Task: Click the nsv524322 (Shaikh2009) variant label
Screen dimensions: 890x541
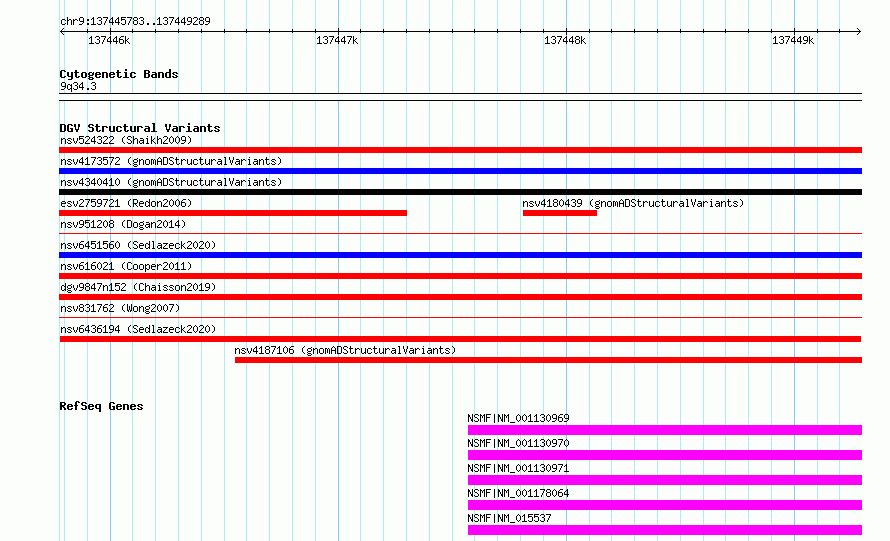Action: click(x=126, y=140)
